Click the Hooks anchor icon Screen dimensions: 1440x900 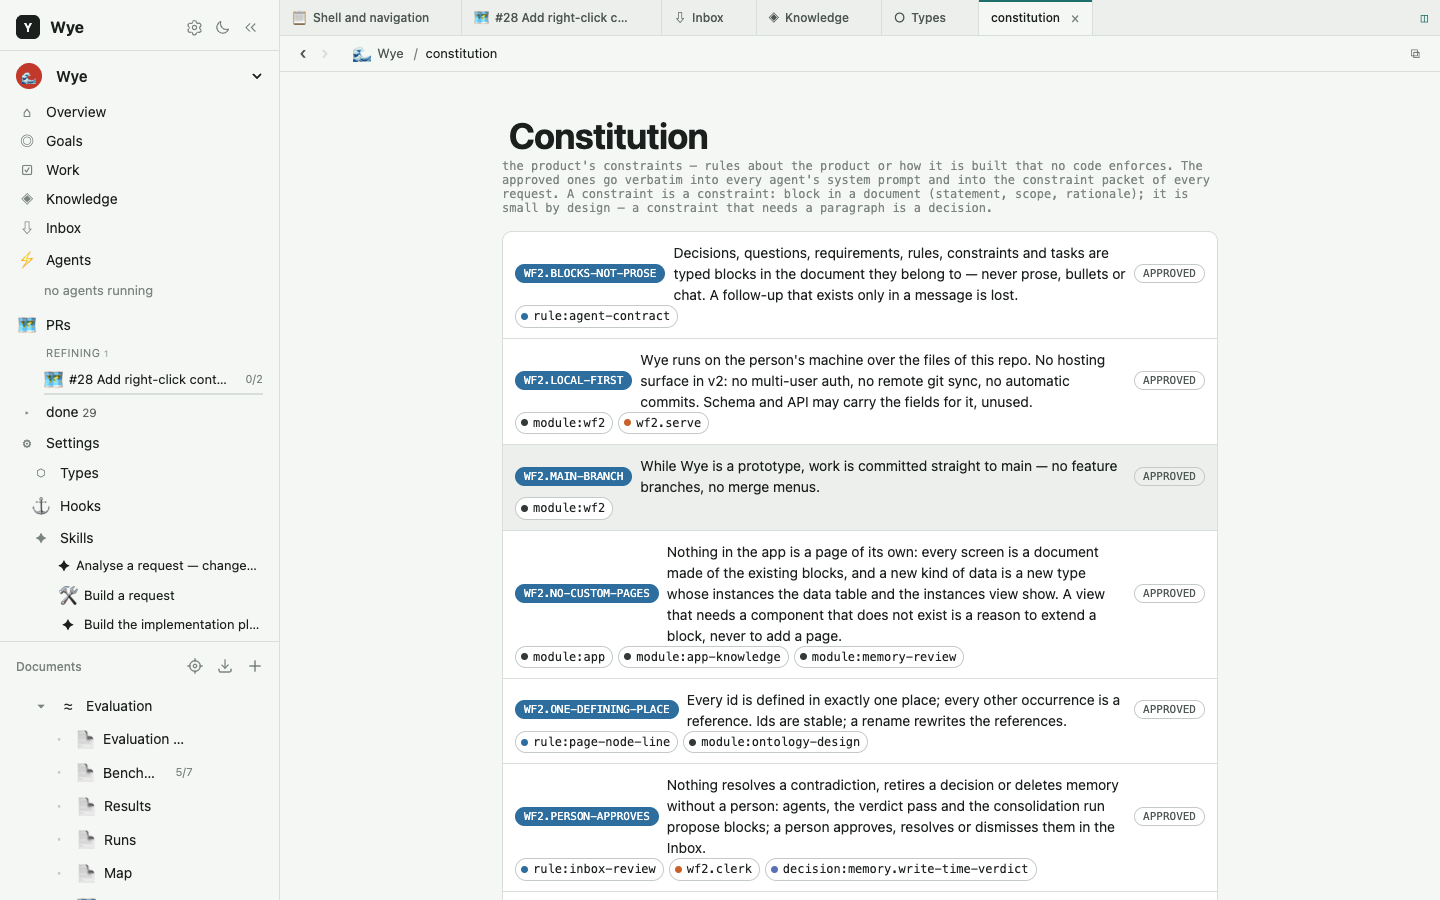click(41, 506)
